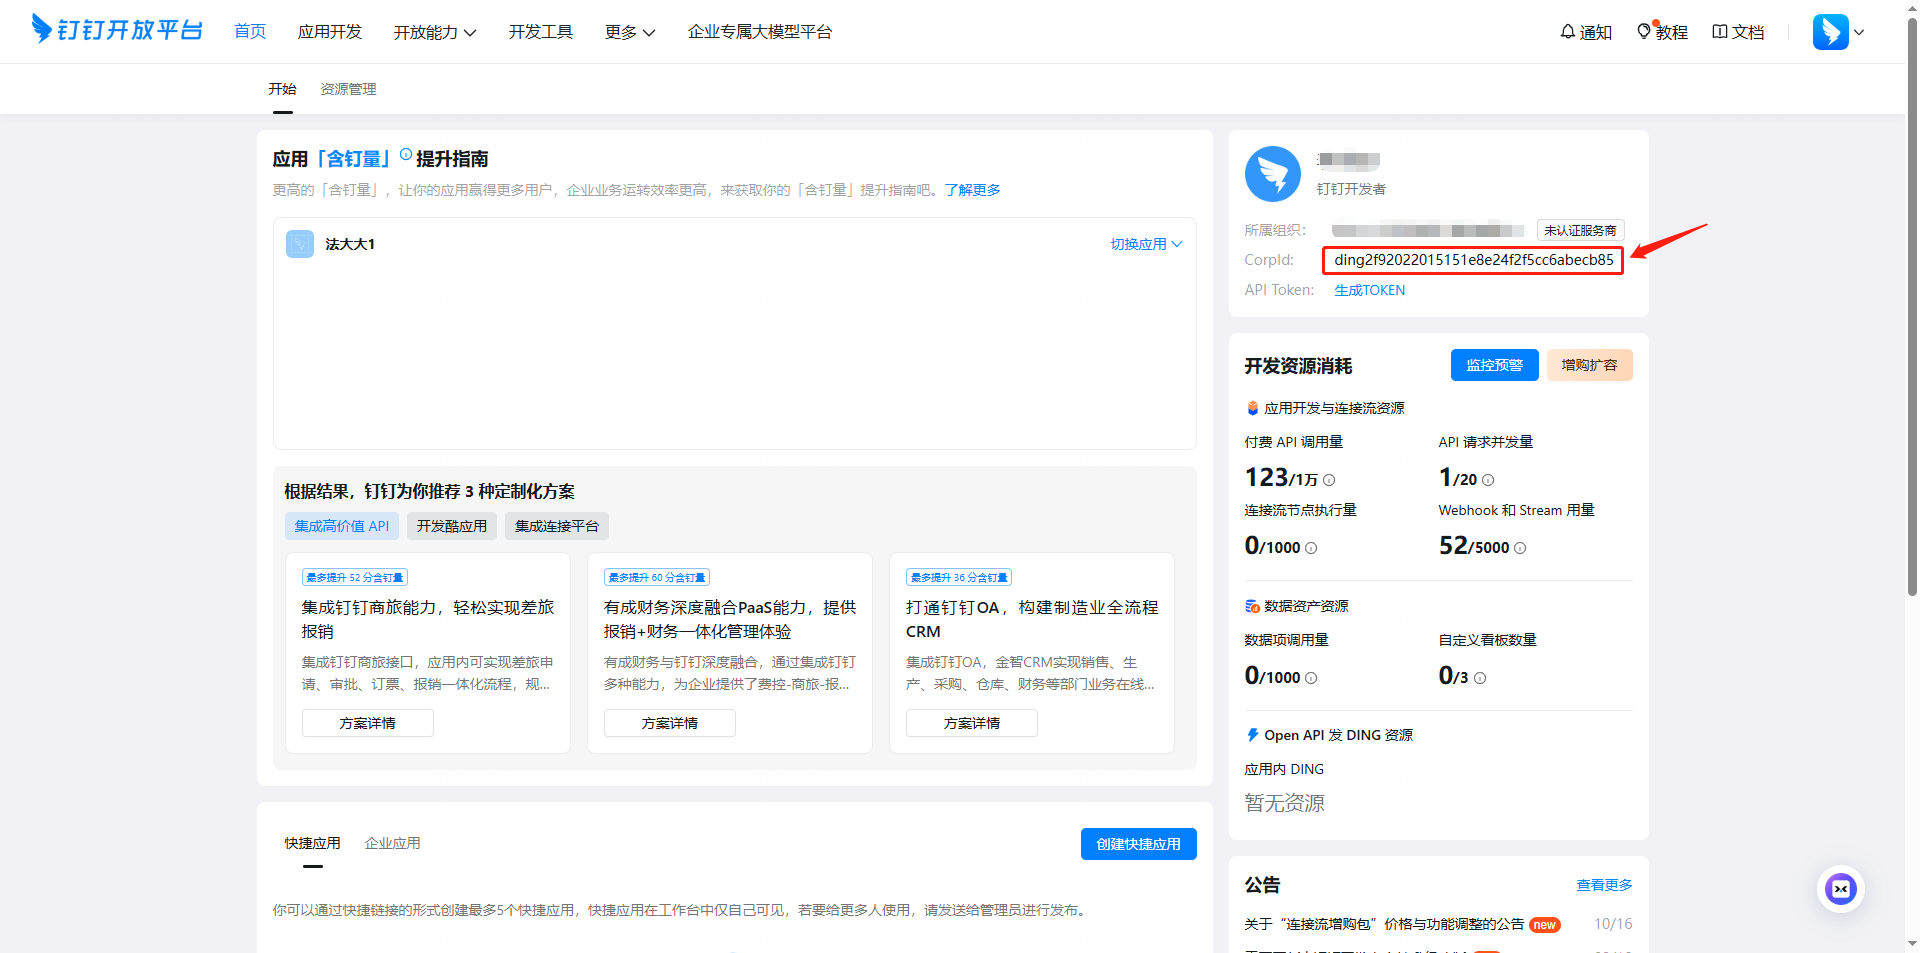Click the 增购扩容 button
The height and width of the screenshot is (953, 1920).
click(x=1590, y=365)
